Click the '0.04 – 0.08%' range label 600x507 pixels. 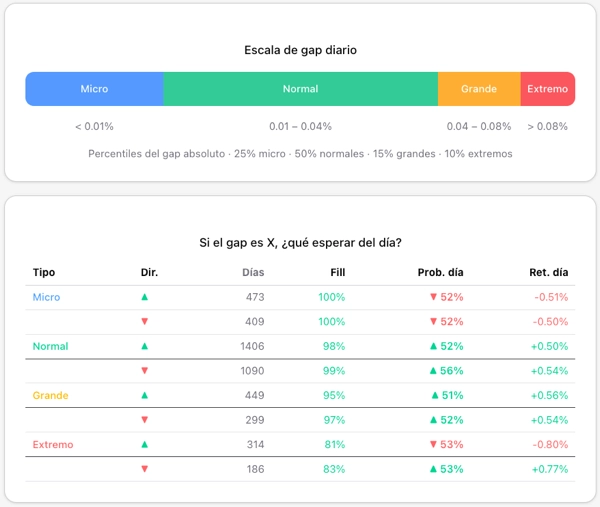(x=479, y=126)
